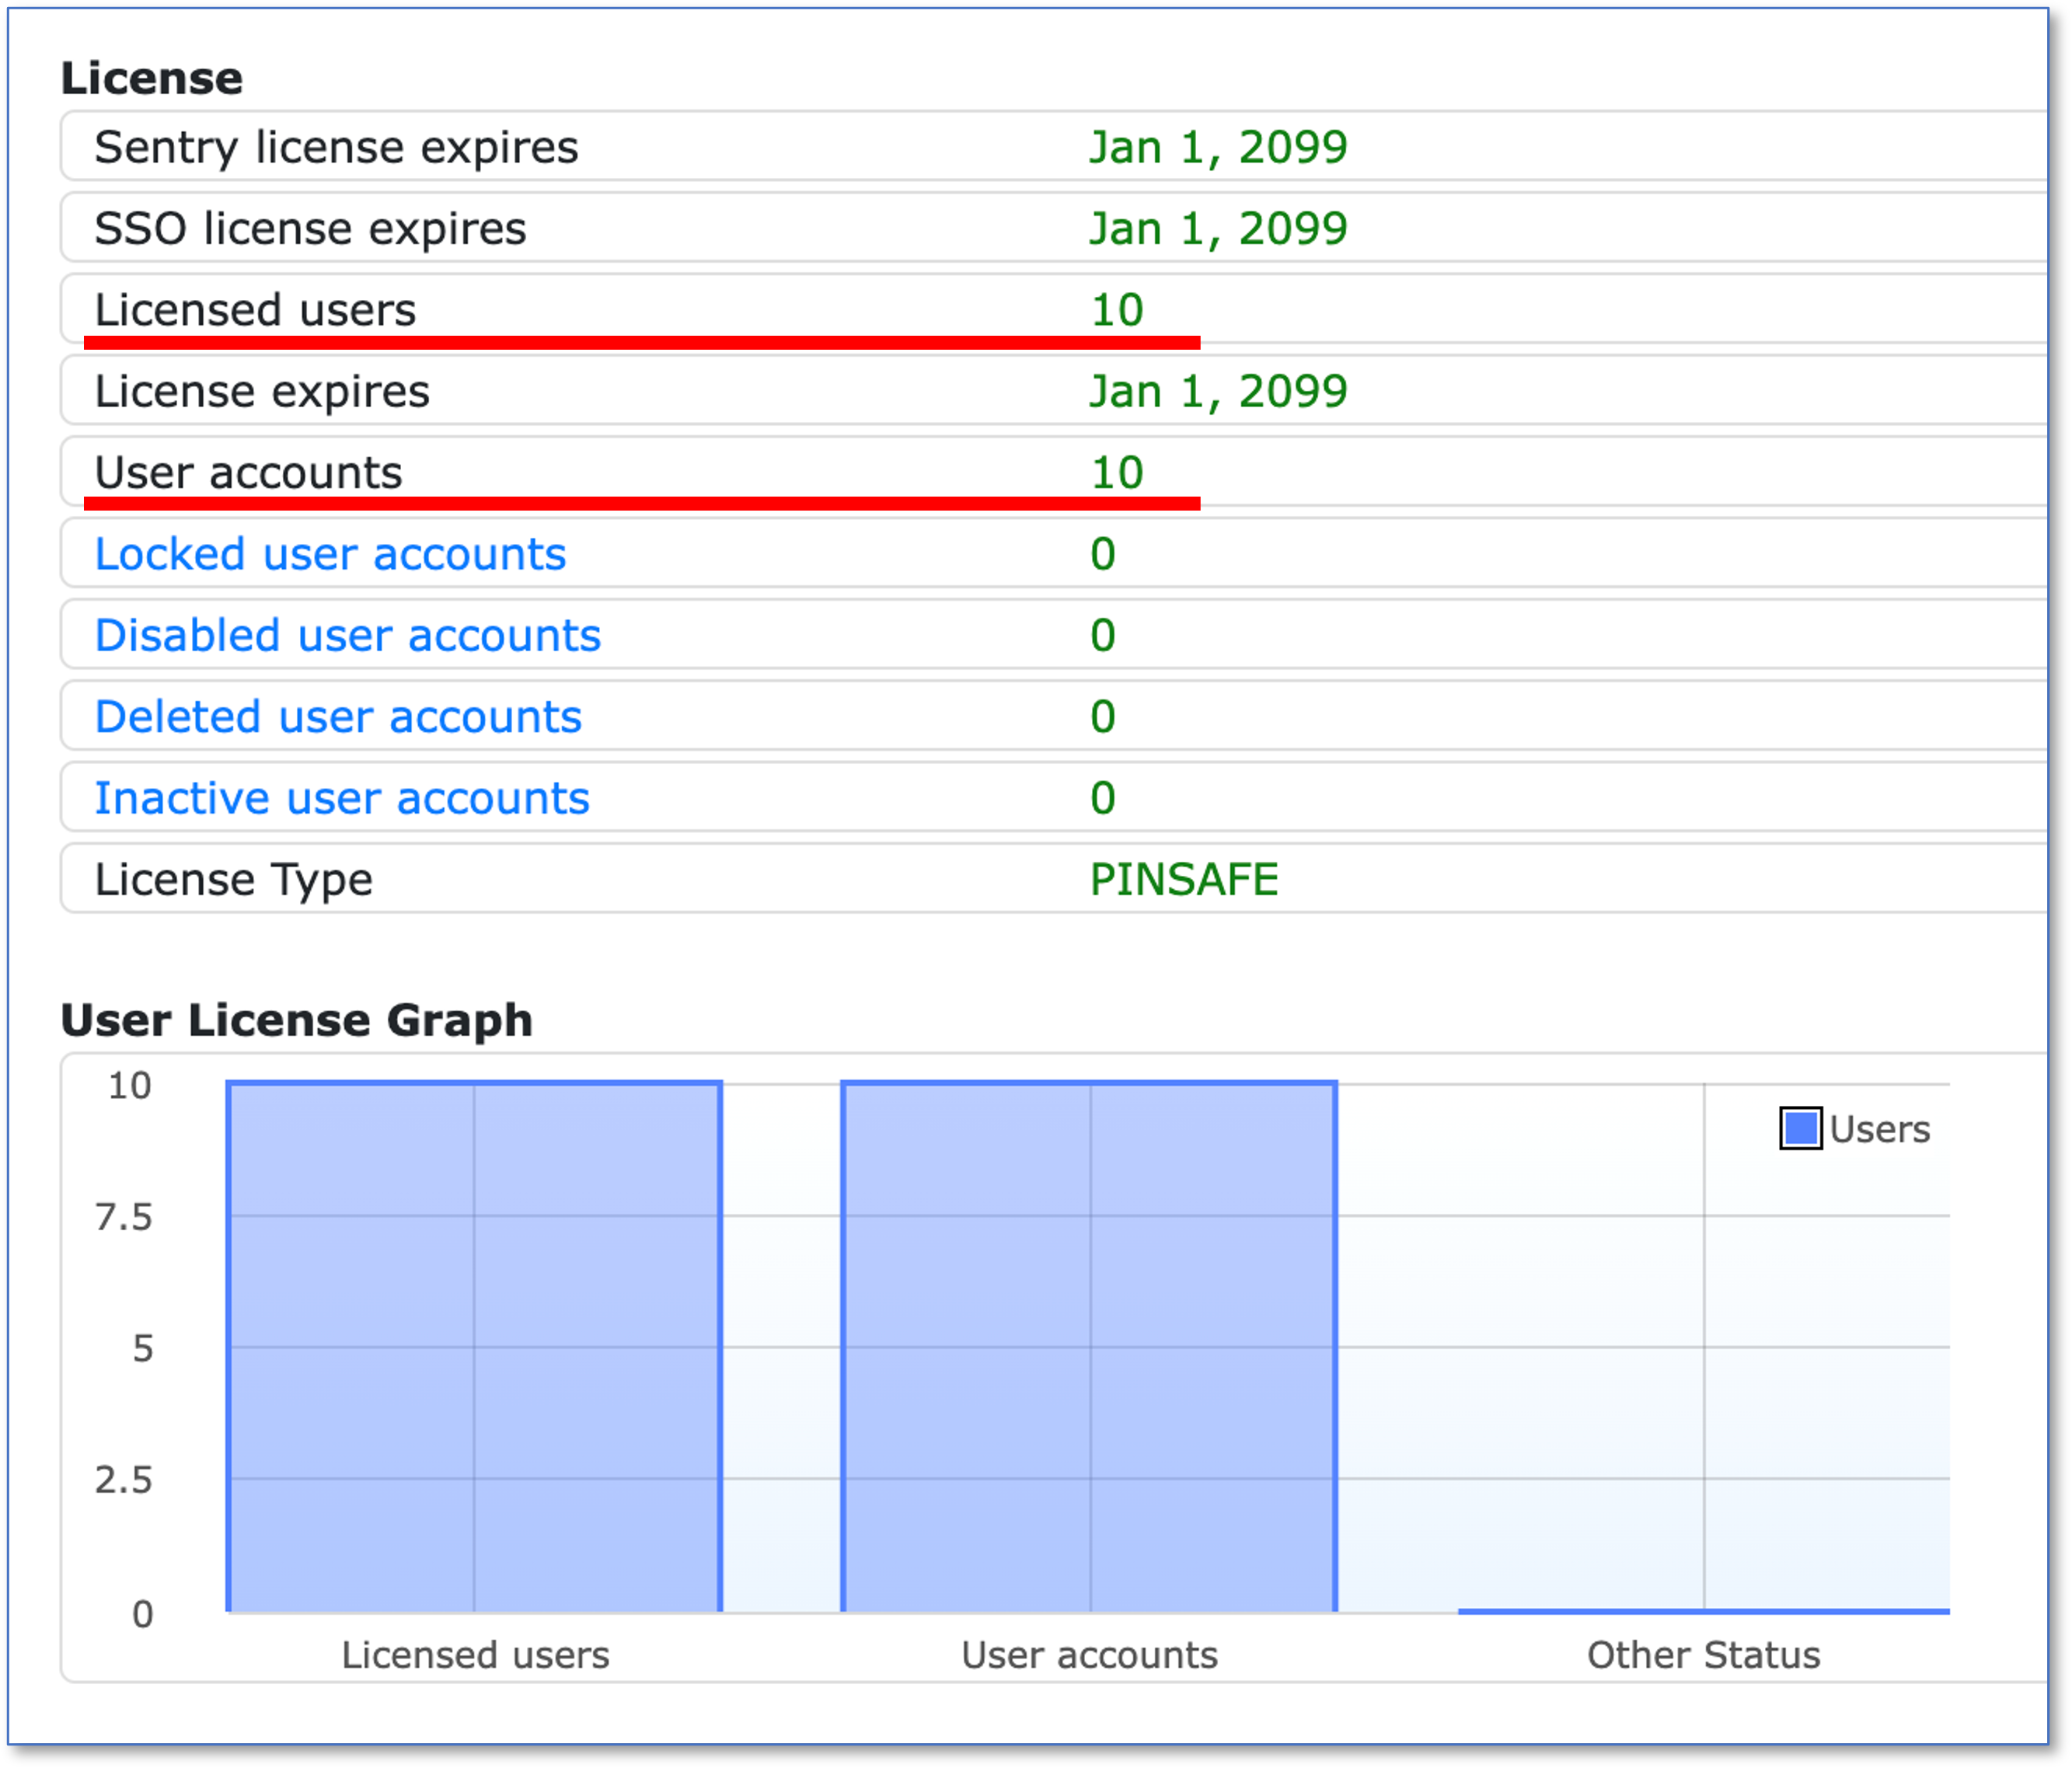Click the Users legend label

pyautogui.click(x=1879, y=1129)
